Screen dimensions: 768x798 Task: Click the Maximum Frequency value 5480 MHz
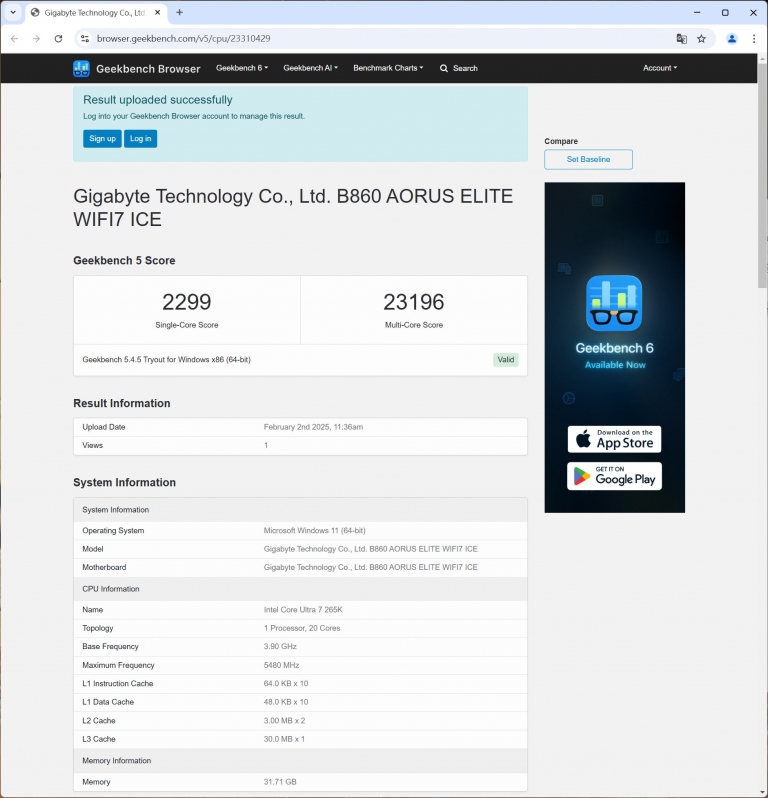pyautogui.click(x=281, y=665)
